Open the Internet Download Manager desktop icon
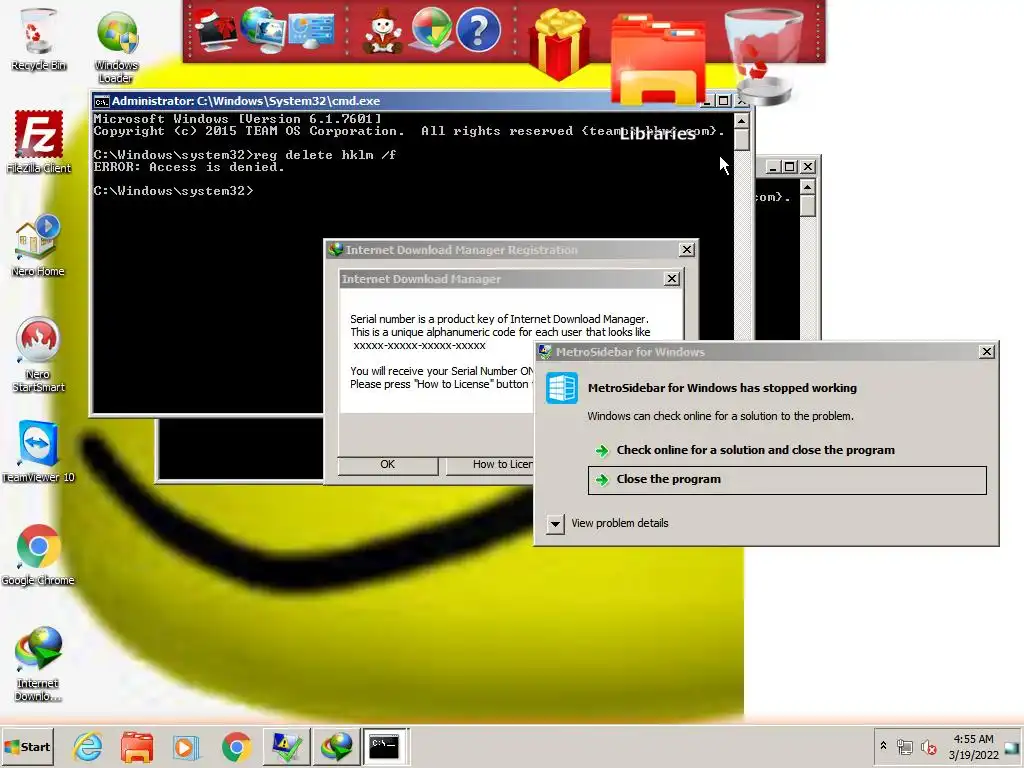 pyautogui.click(x=38, y=664)
